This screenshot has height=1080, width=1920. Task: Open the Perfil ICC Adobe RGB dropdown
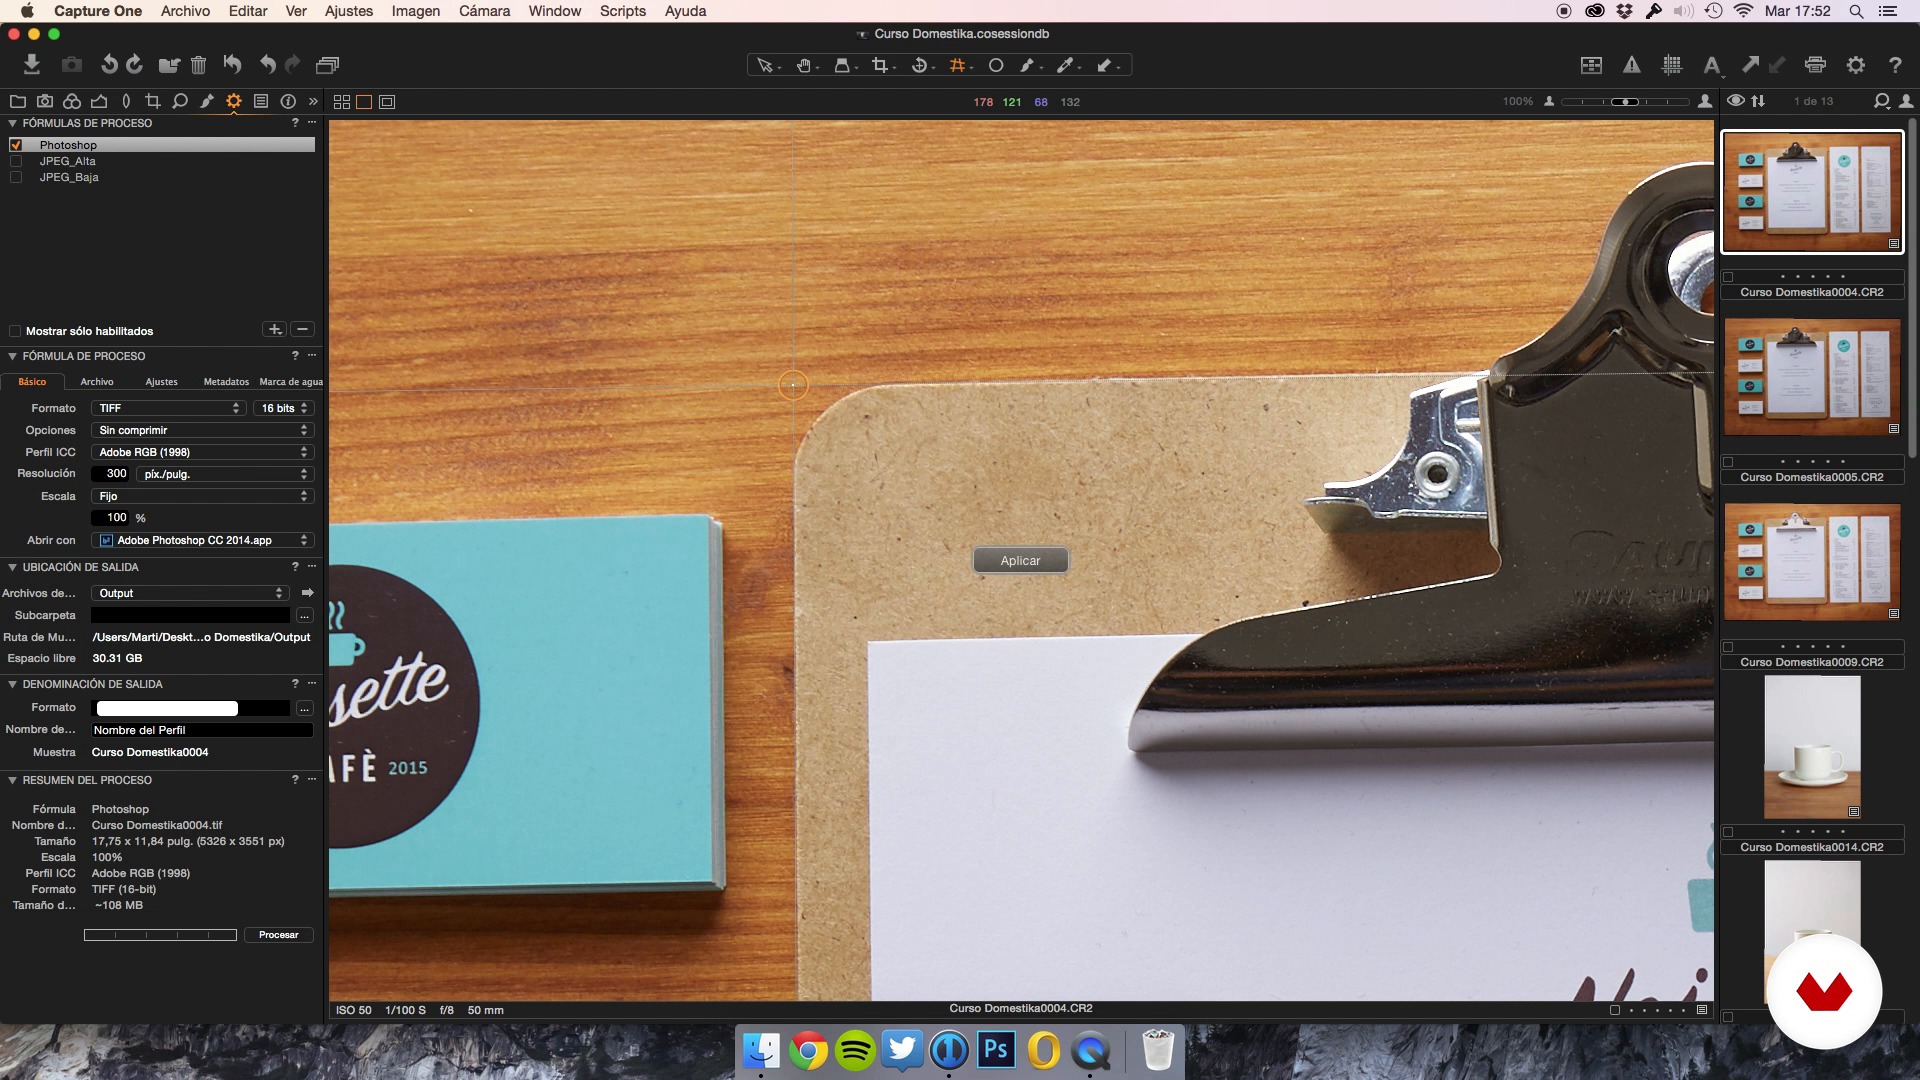(202, 452)
